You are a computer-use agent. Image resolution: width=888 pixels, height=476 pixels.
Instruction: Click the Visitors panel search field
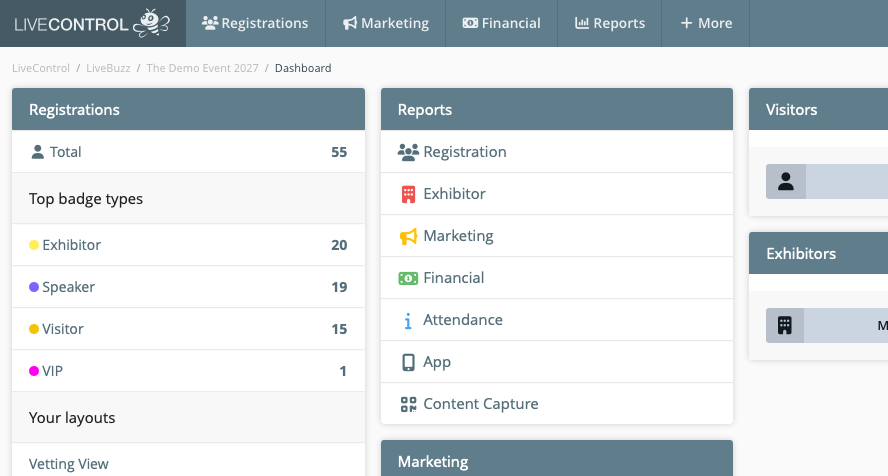point(847,182)
